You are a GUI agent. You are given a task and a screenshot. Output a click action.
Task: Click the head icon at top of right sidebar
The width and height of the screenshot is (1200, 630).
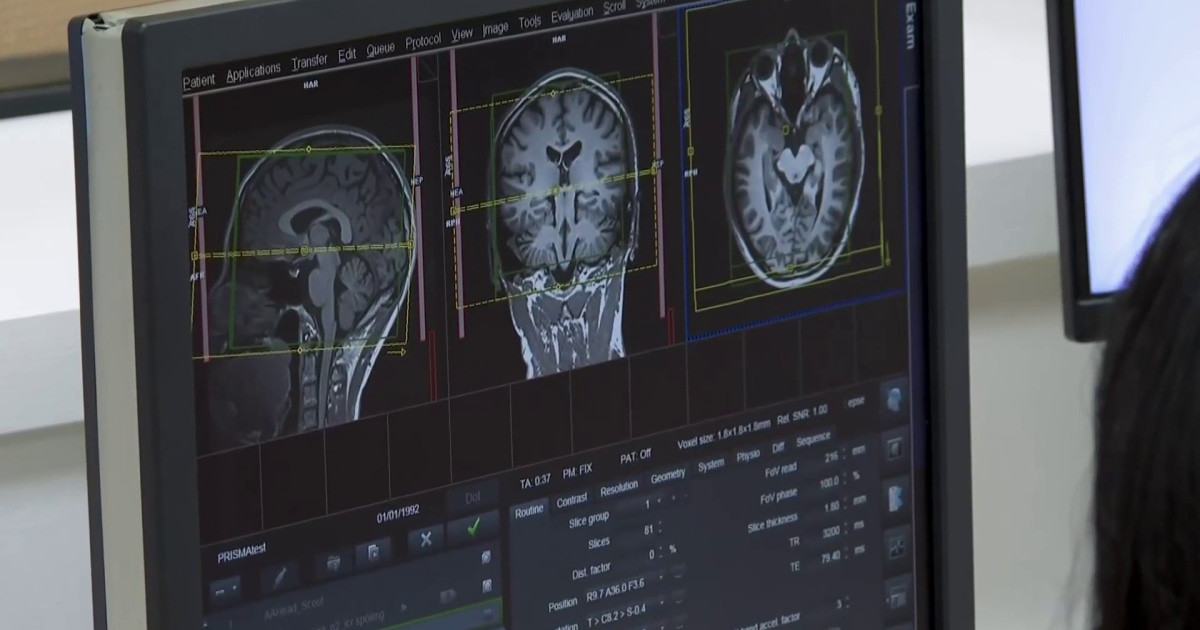tap(893, 400)
